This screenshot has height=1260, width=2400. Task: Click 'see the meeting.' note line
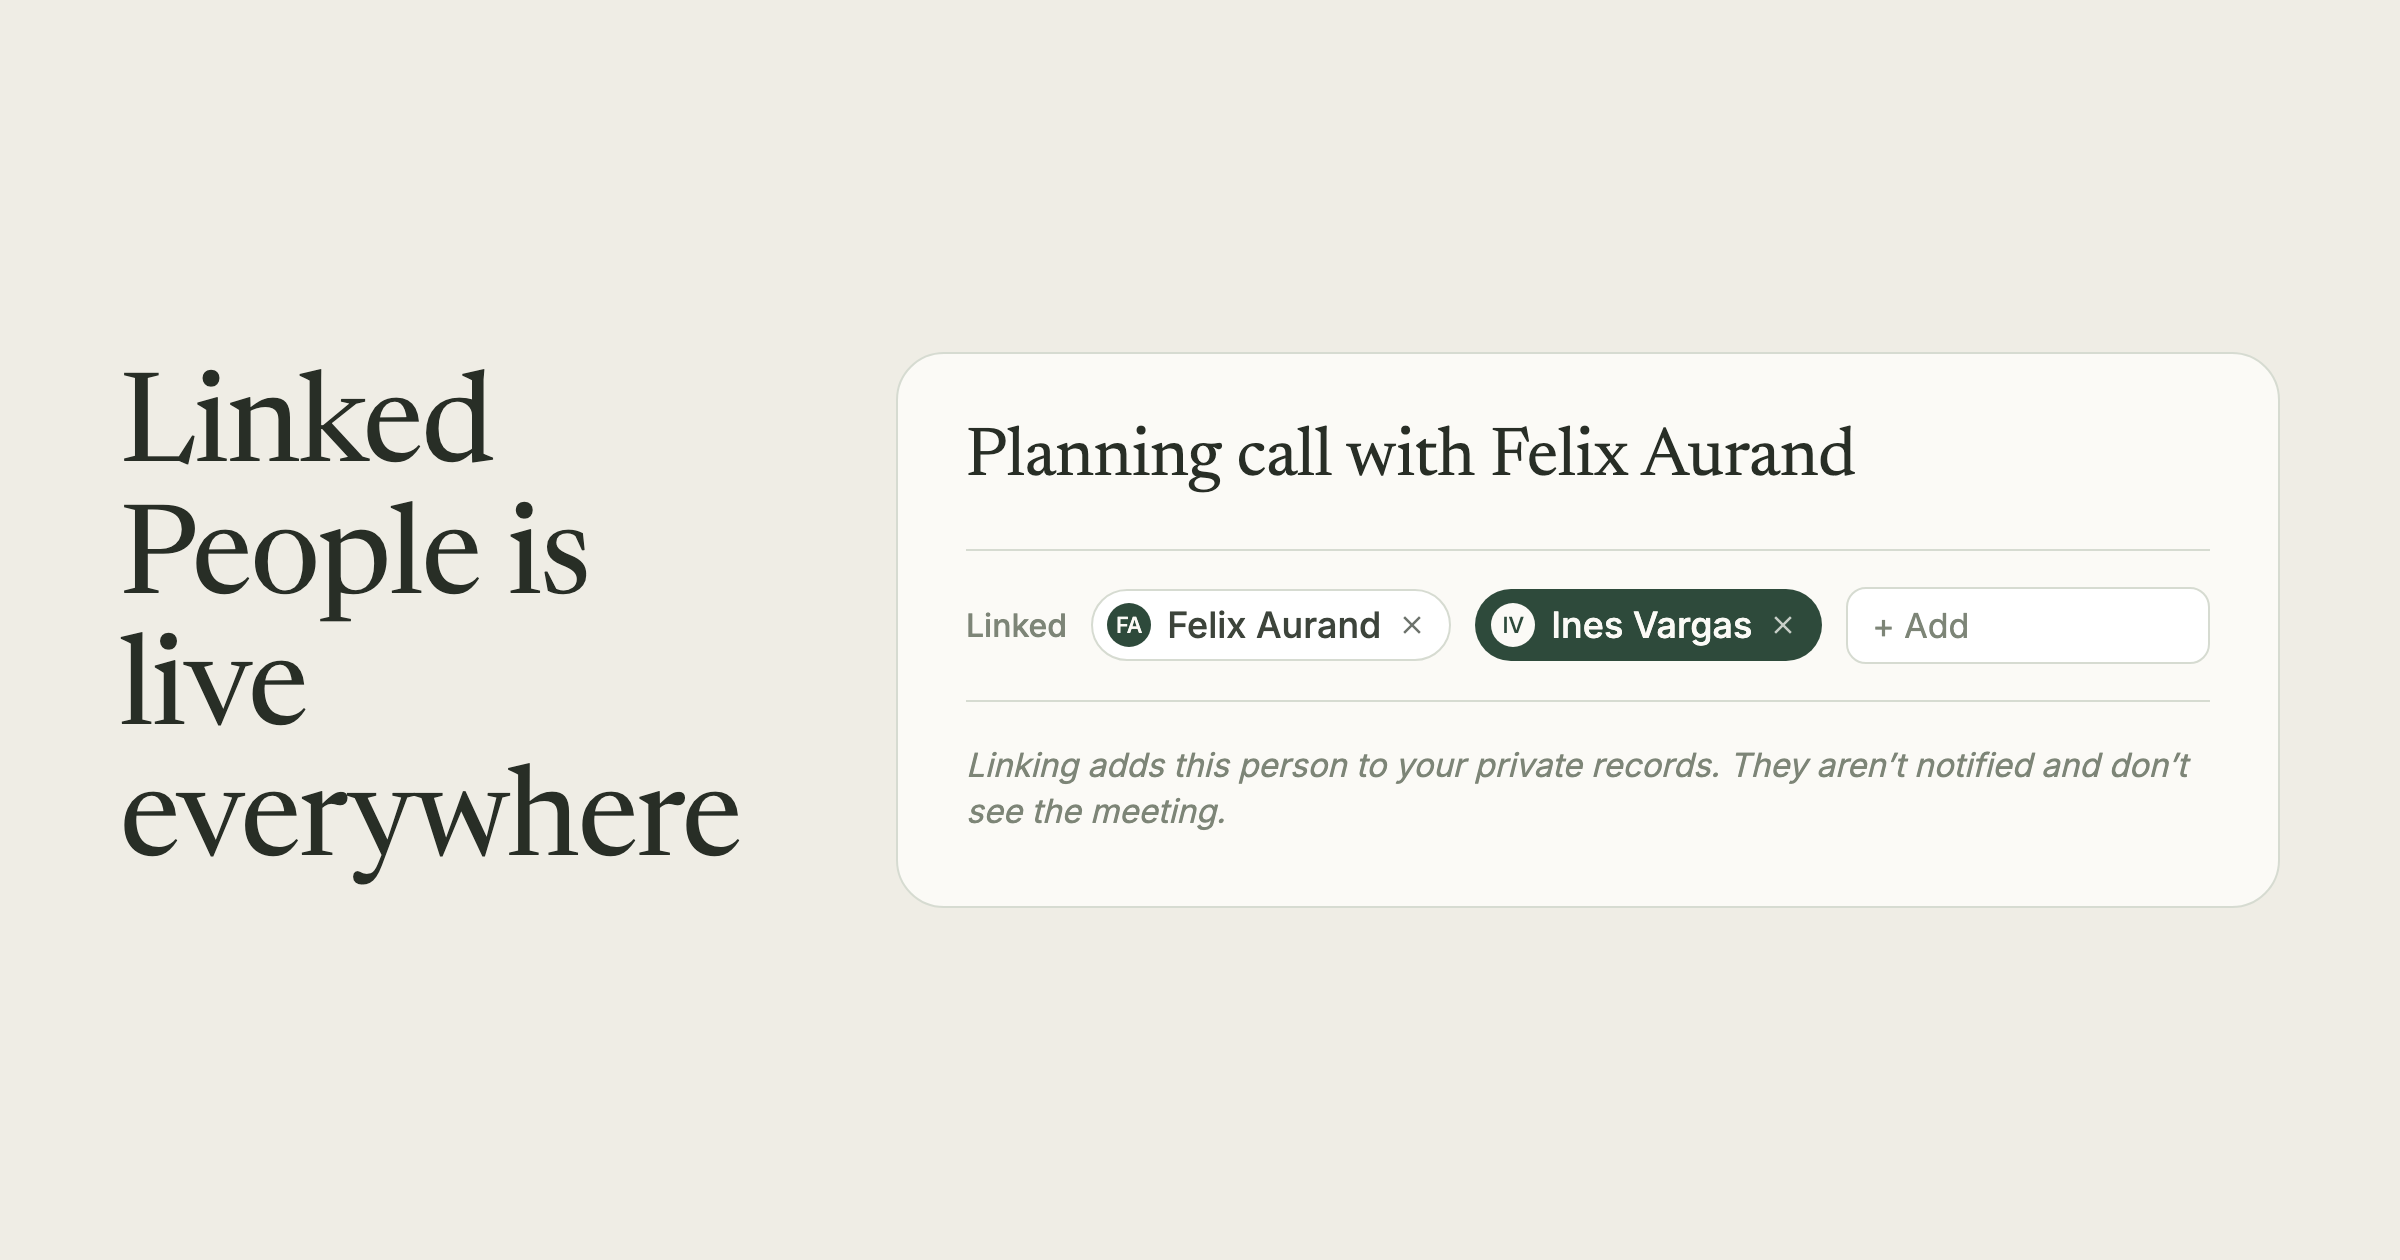click(1096, 811)
